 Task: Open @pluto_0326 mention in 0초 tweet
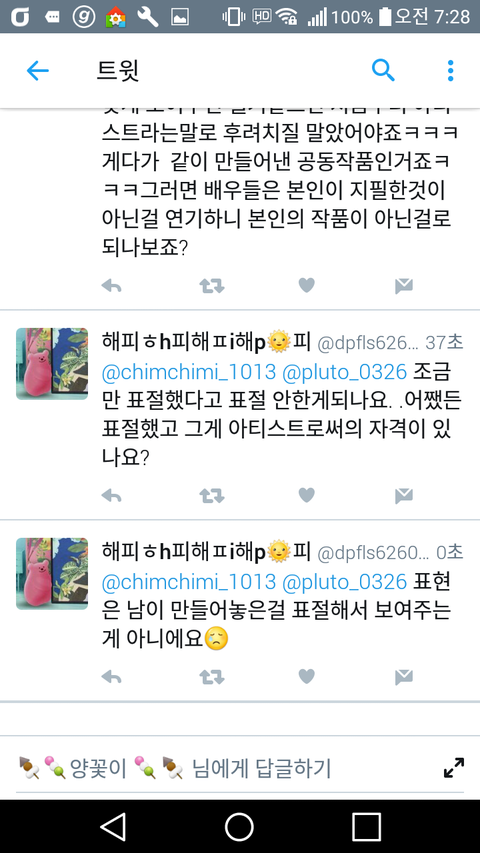tap(344, 582)
